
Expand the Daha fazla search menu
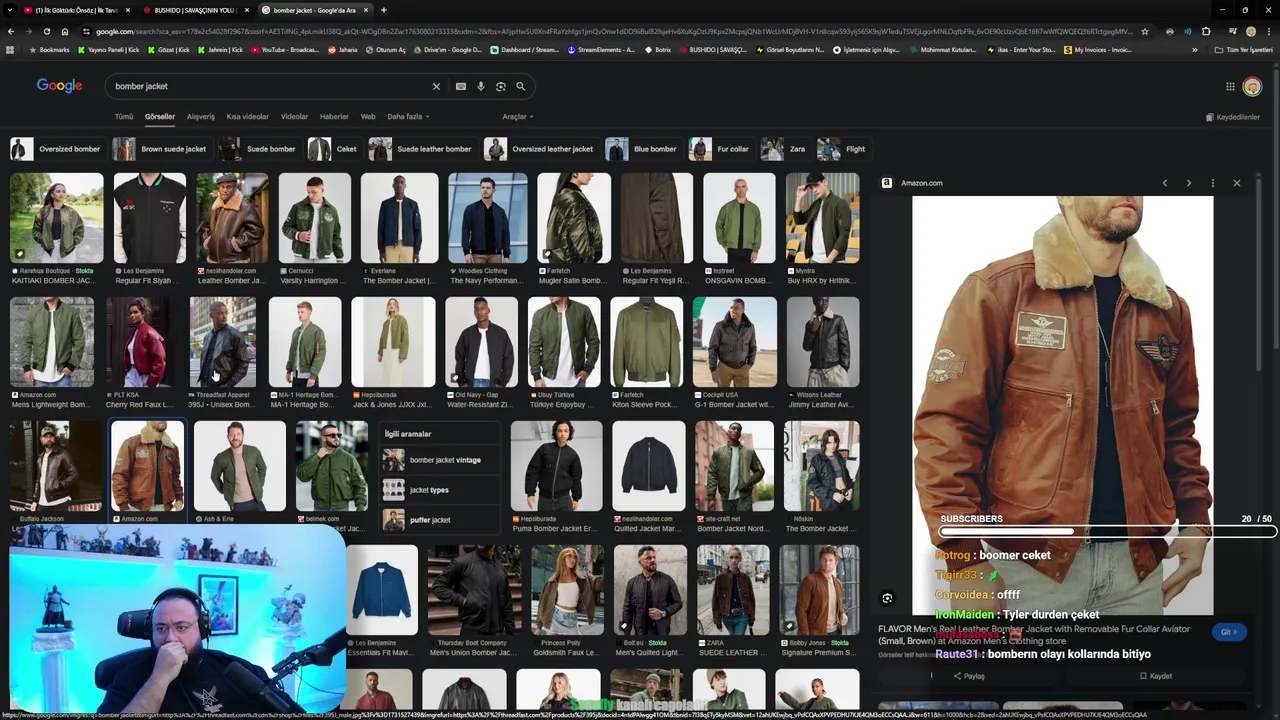pos(408,117)
